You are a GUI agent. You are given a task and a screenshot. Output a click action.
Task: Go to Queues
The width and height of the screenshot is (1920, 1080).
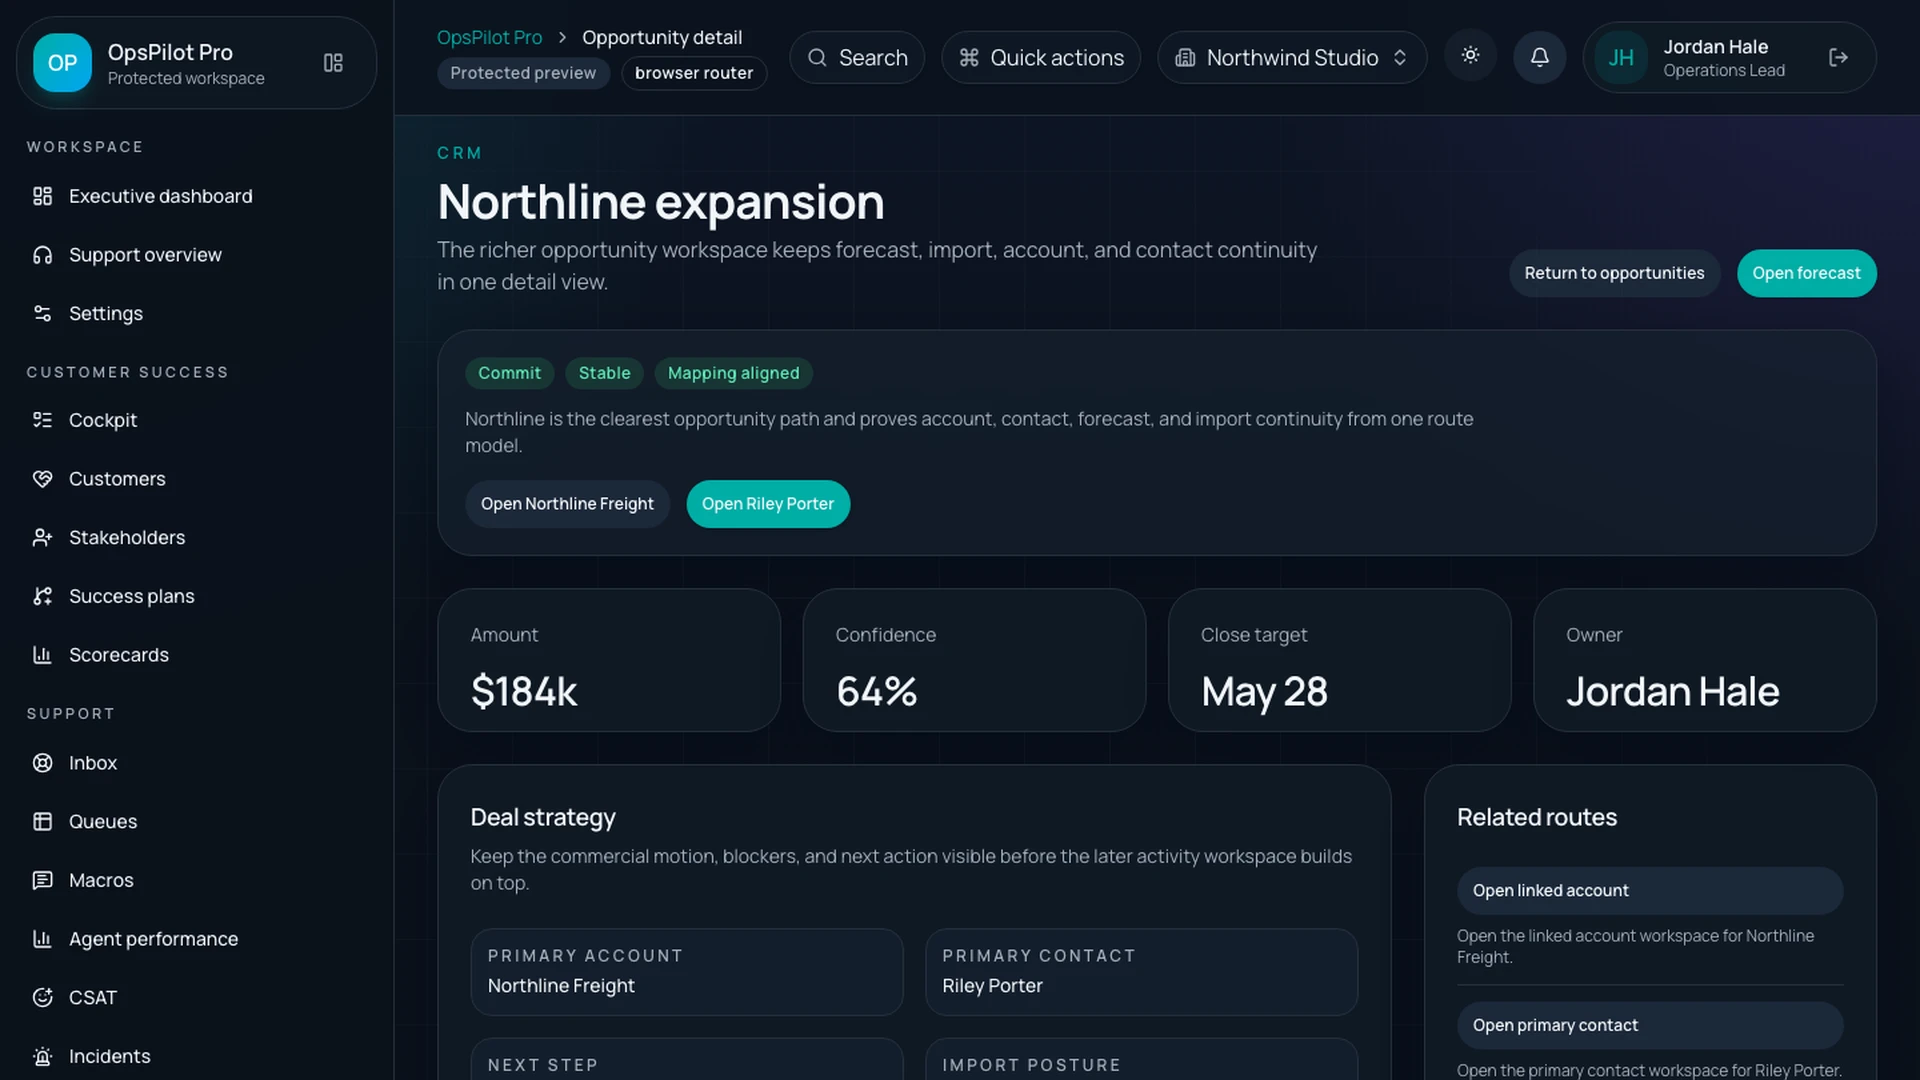pyautogui.click(x=197, y=822)
